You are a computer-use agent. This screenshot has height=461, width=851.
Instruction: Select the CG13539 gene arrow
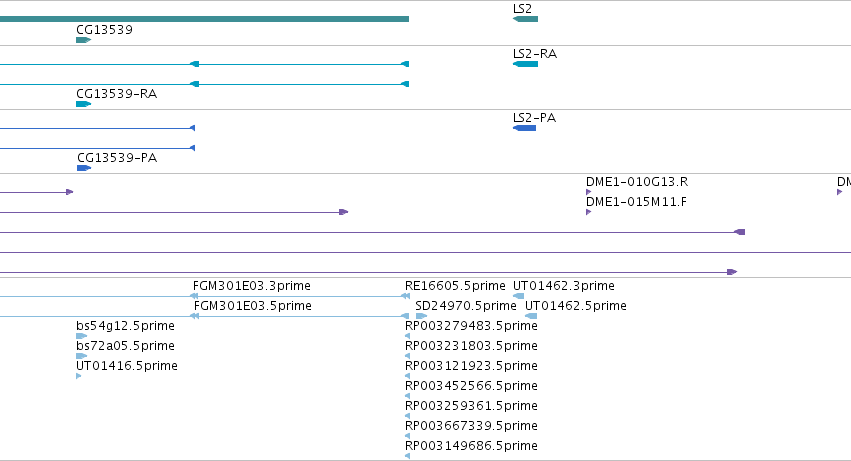[x=84, y=40]
